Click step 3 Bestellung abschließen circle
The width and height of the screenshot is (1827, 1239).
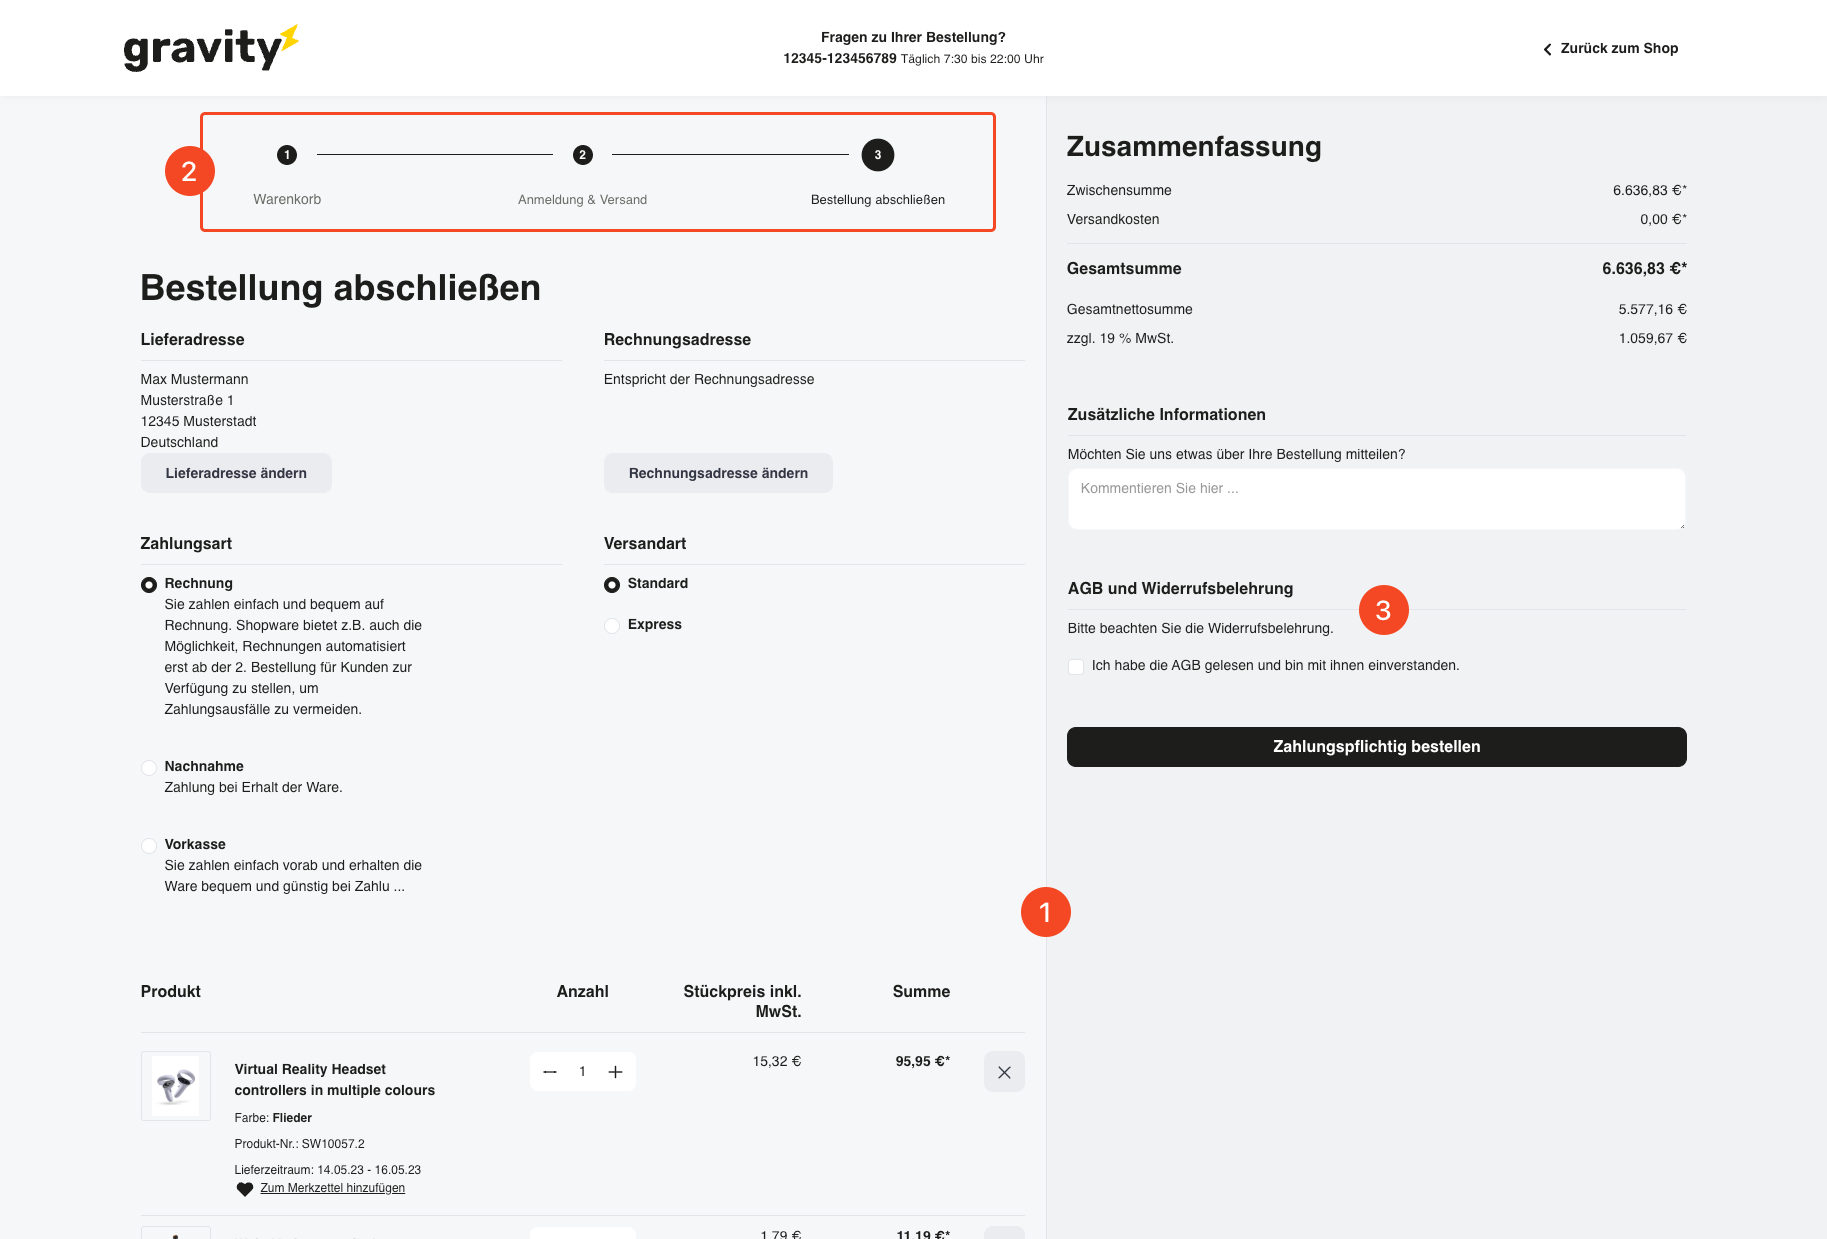point(877,155)
